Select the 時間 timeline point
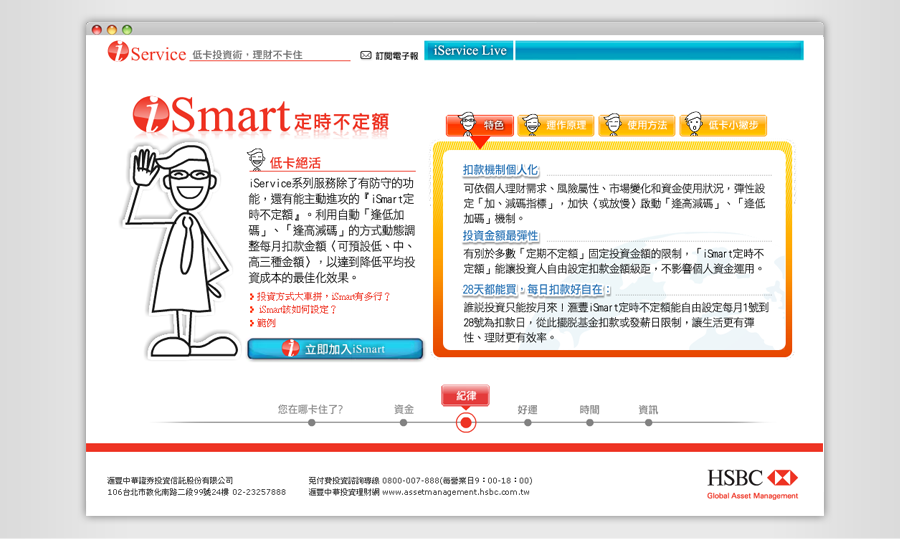 tap(589, 422)
